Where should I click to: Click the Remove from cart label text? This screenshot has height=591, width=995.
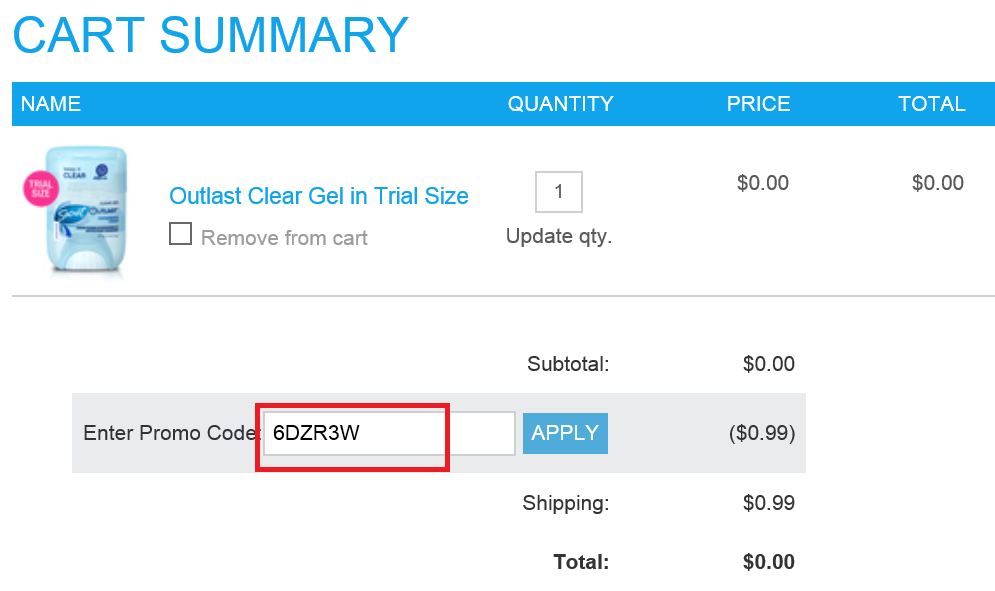click(x=284, y=237)
